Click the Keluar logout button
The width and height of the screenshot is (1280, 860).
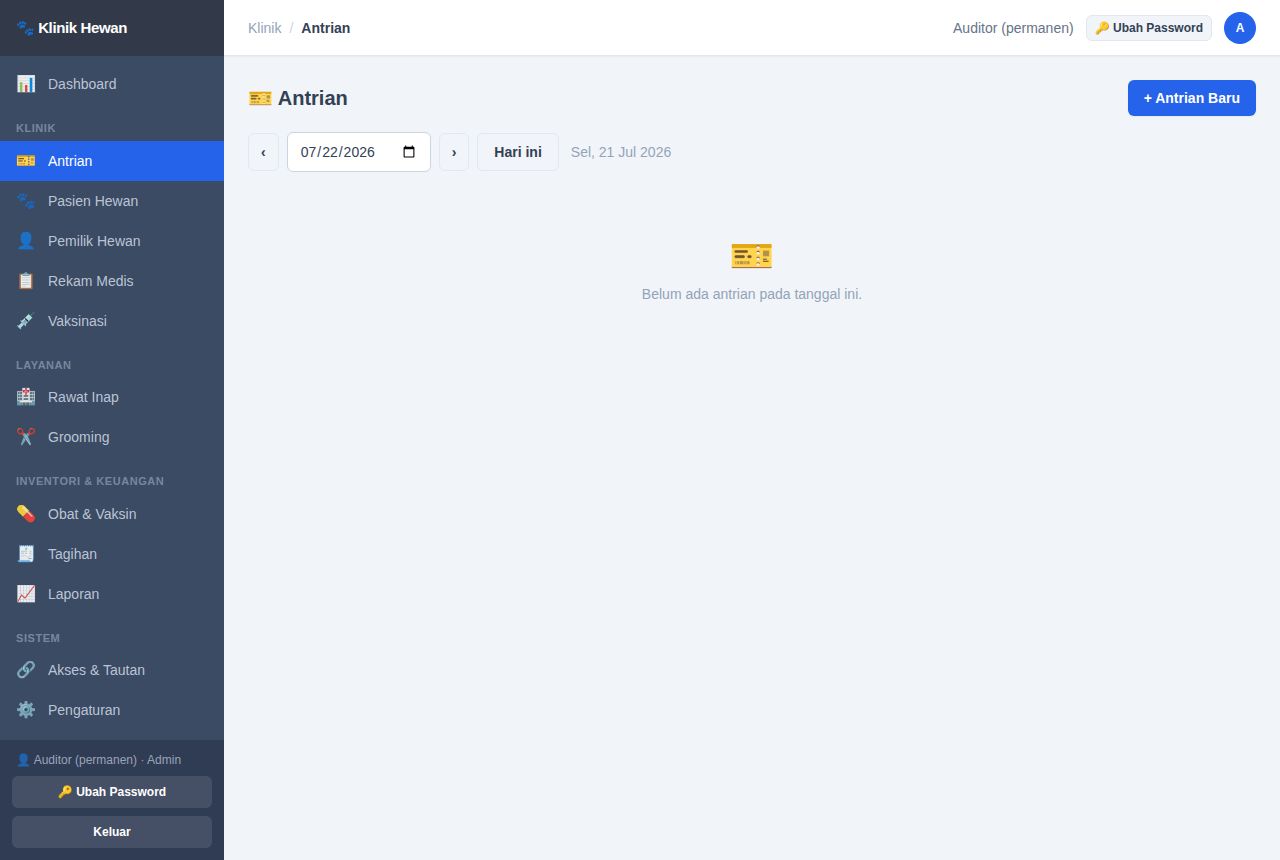(112, 832)
